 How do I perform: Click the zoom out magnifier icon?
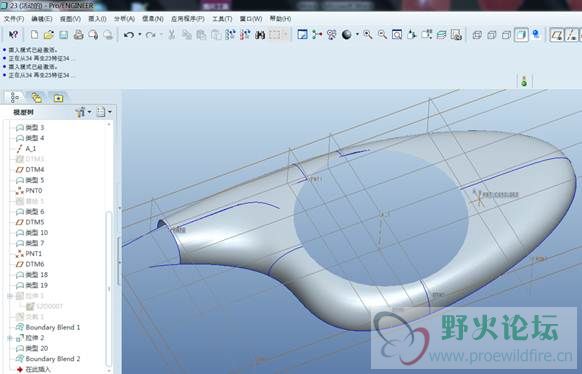click(382, 35)
